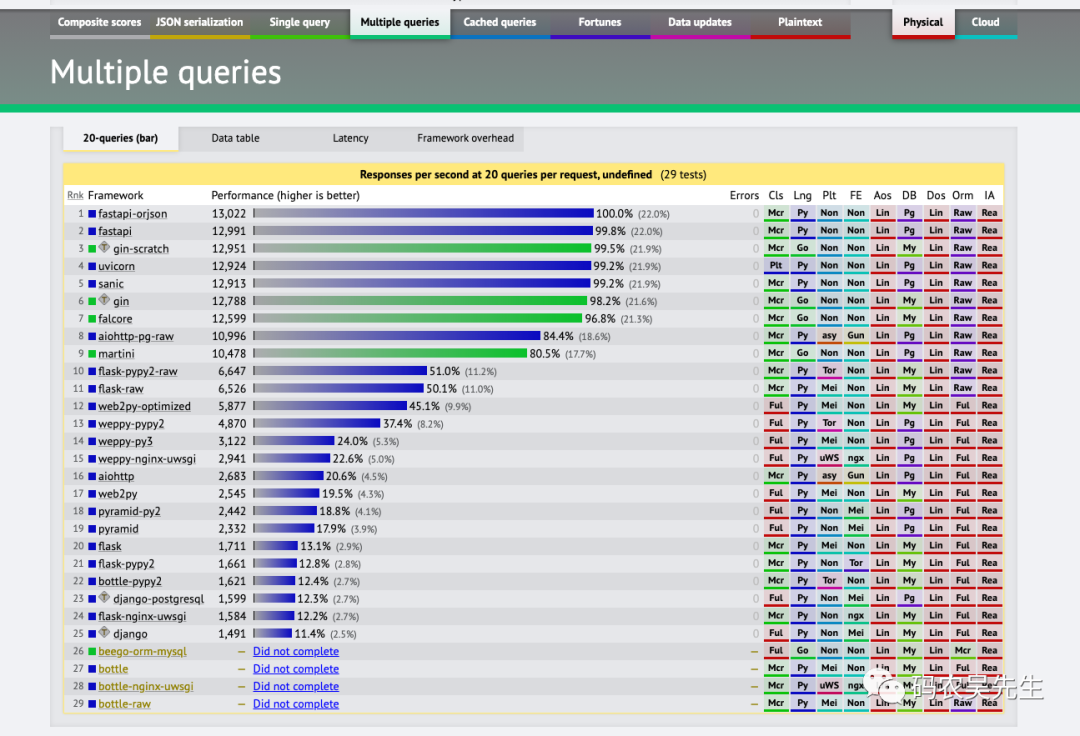Open the web2py-optimized framework link

145,406
